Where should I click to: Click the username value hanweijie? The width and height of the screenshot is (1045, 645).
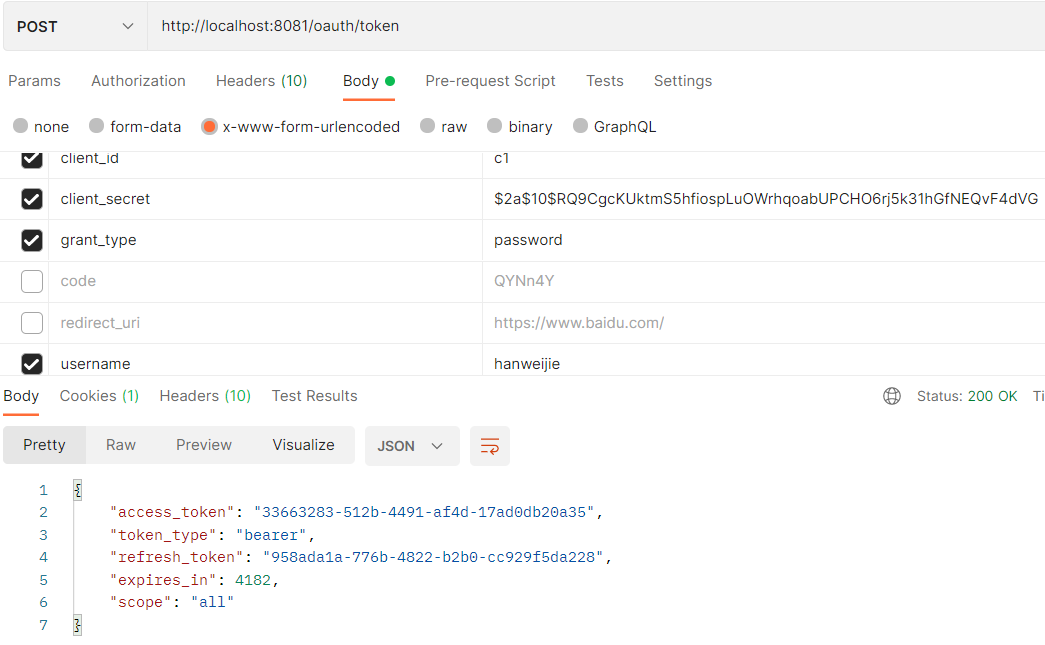(x=526, y=364)
